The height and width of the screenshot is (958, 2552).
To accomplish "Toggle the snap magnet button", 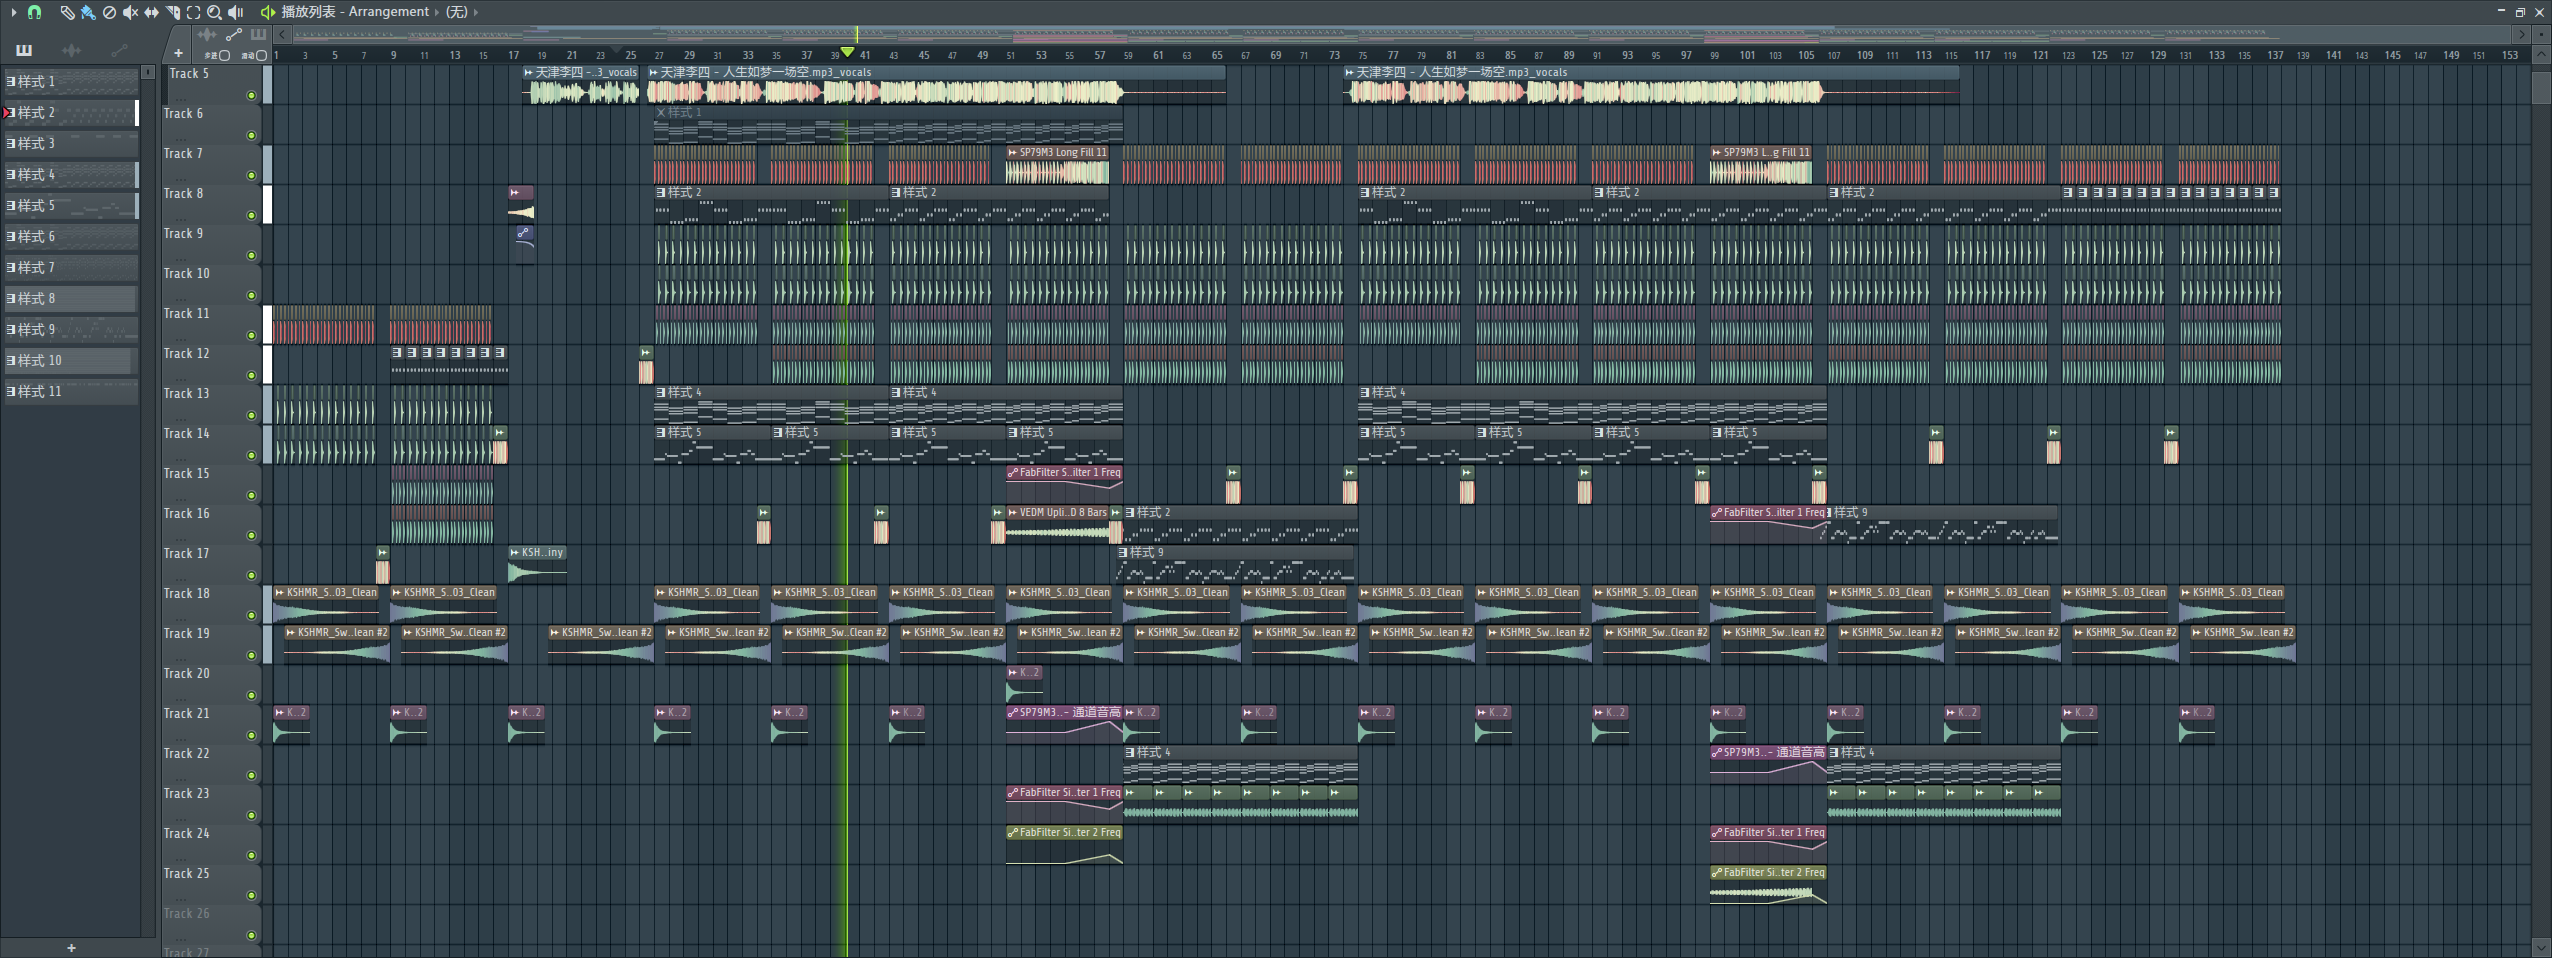I will point(34,12).
